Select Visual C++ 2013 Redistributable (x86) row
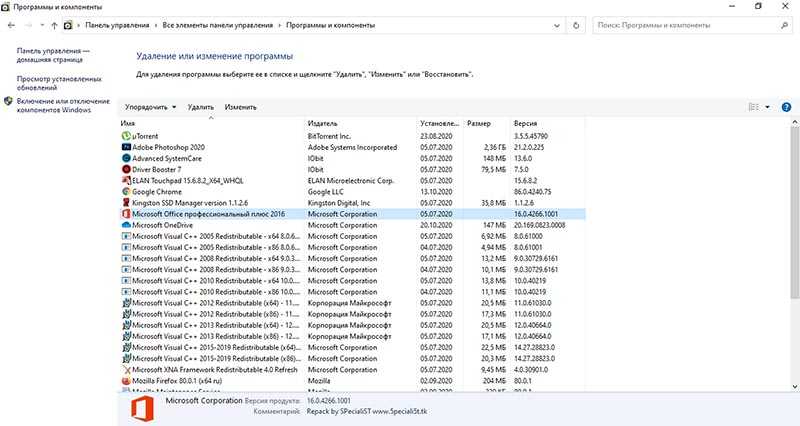This screenshot has width=800, height=426. tap(352, 336)
